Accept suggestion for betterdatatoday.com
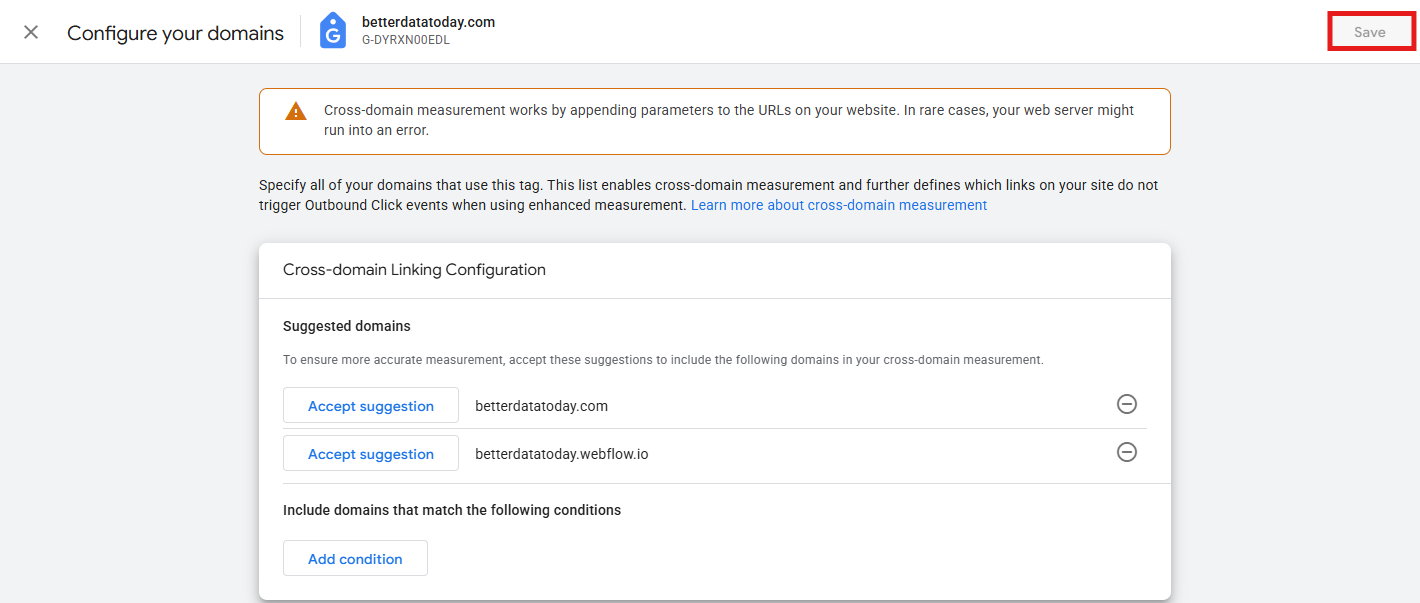Viewport: 1420px width, 603px height. [x=371, y=405]
